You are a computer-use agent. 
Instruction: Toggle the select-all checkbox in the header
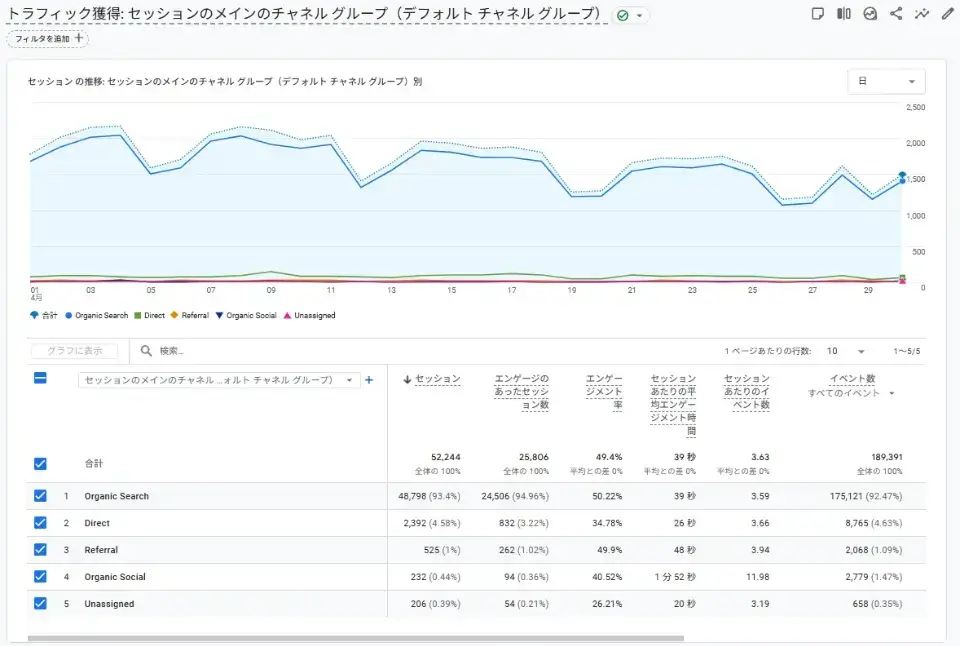tap(39, 377)
